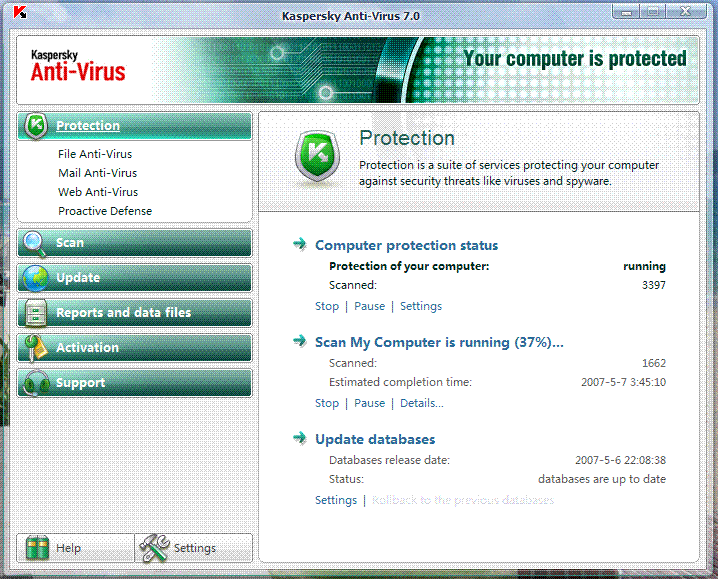Click 'Estimated completion time:' label
The image size is (718, 579).
[x=400, y=382]
